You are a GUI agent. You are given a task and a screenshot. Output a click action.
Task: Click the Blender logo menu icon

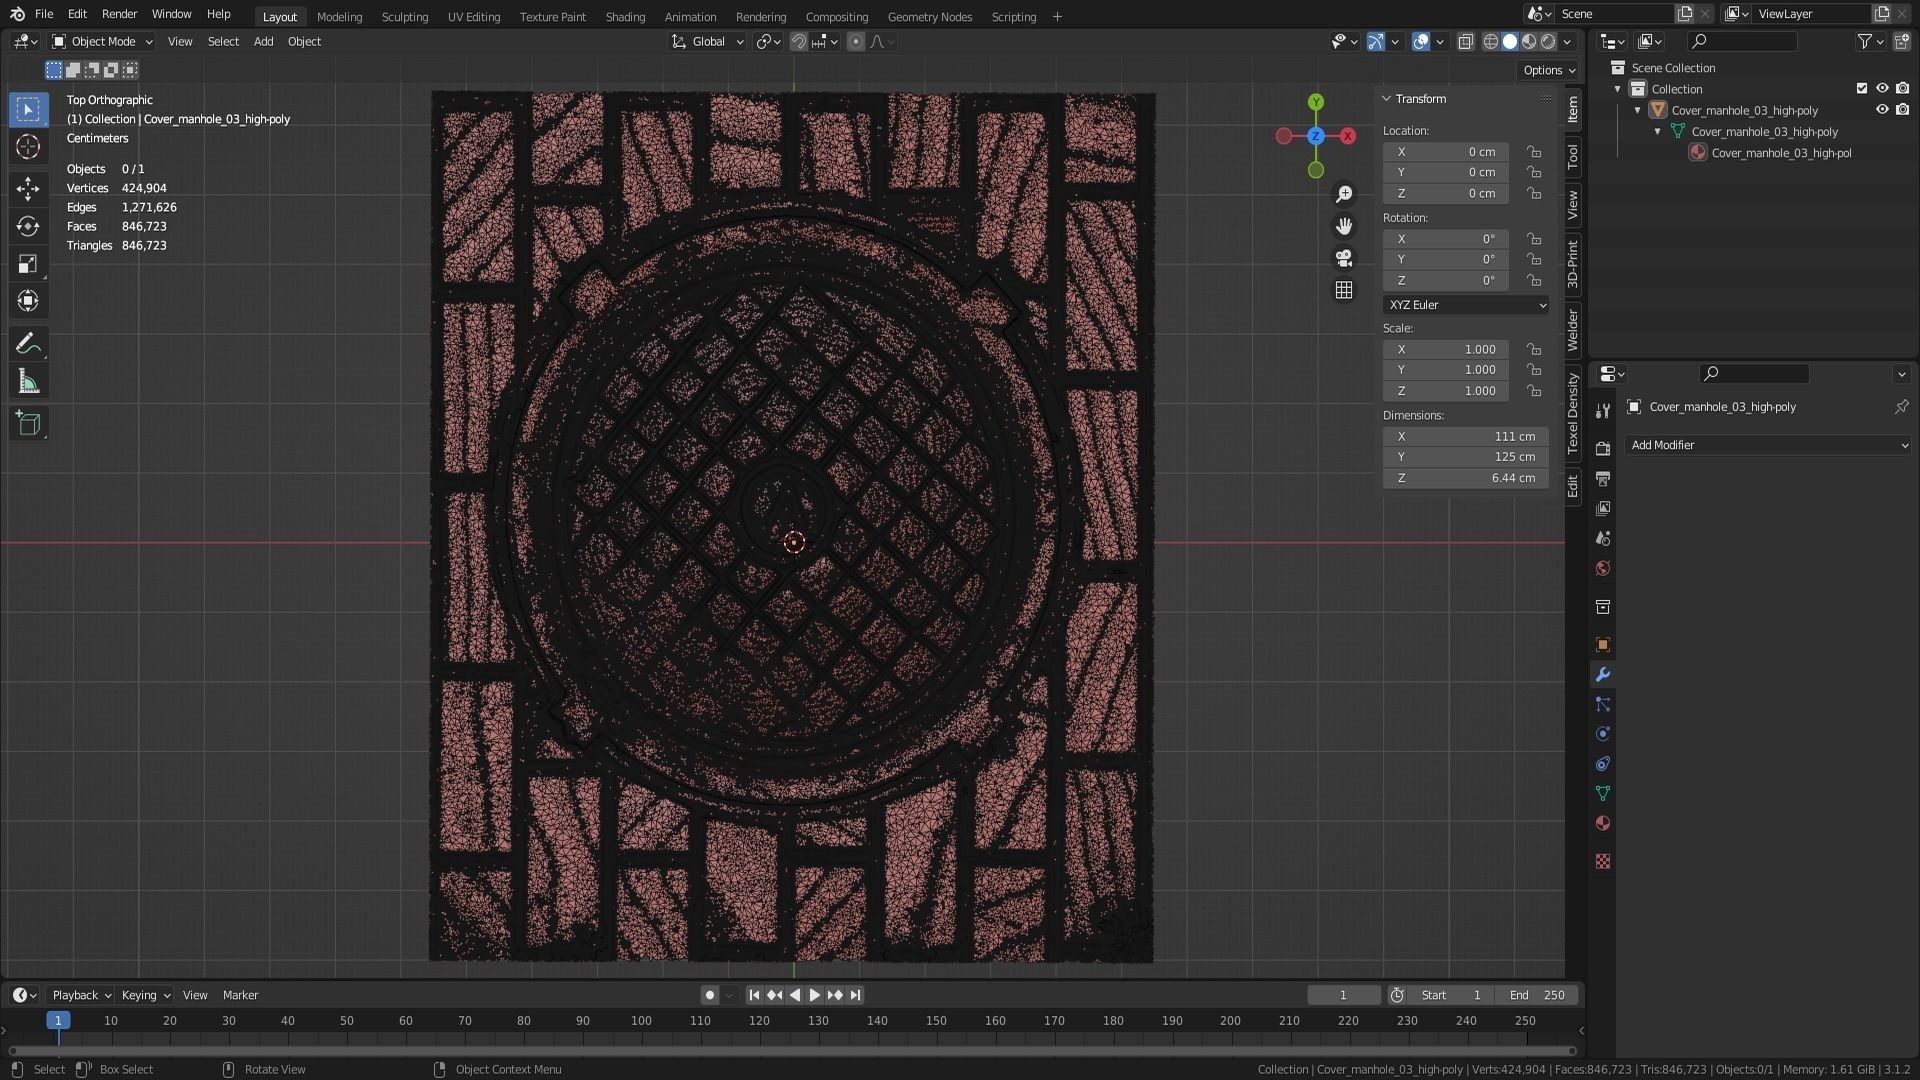17,14
